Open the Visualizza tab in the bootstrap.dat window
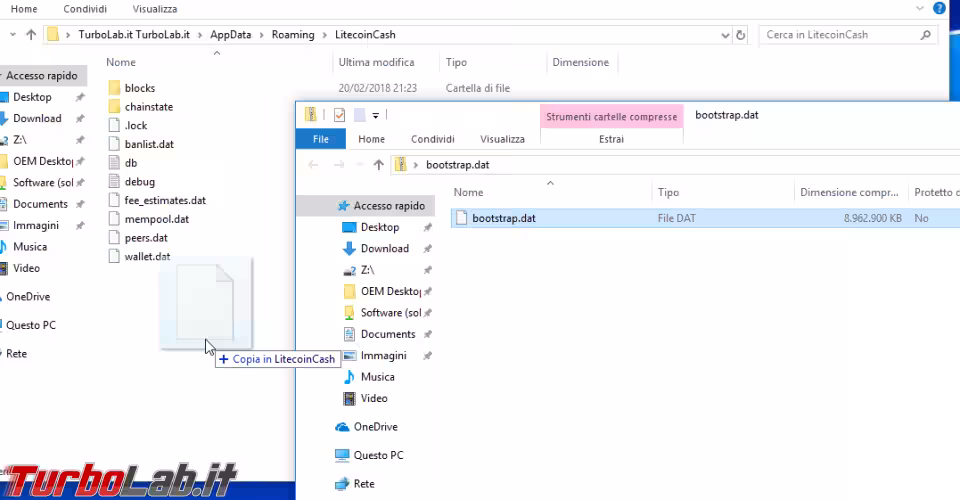The image size is (960, 500). tap(503, 139)
